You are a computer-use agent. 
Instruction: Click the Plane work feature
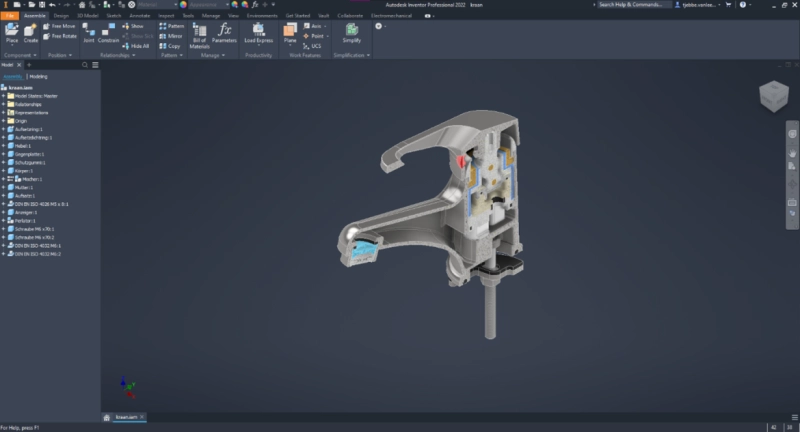coord(290,33)
